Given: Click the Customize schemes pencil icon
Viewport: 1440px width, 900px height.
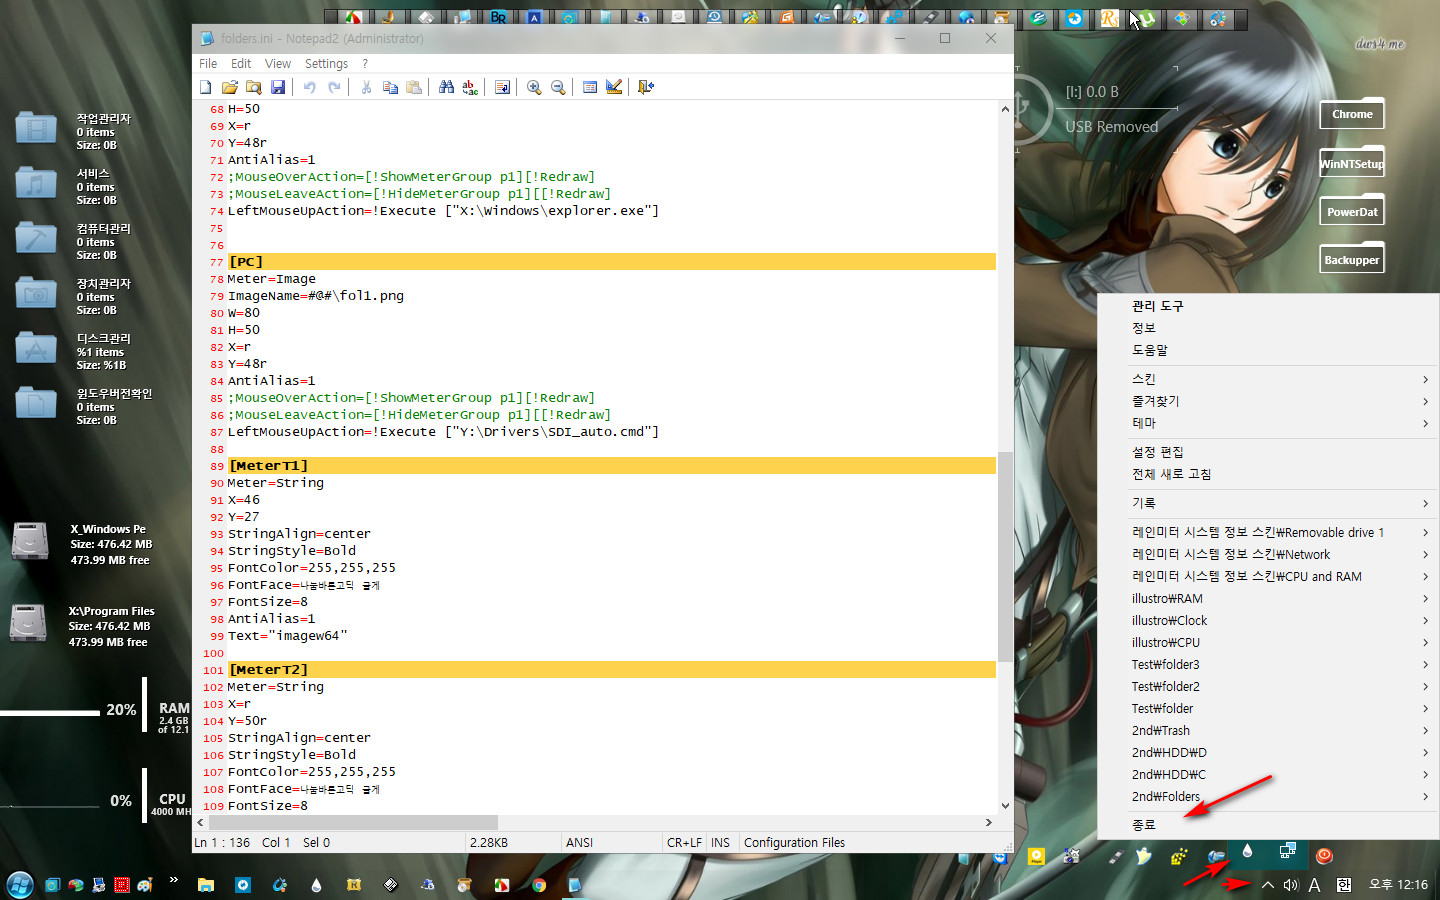Looking at the screenshot, I should (614, 87).
